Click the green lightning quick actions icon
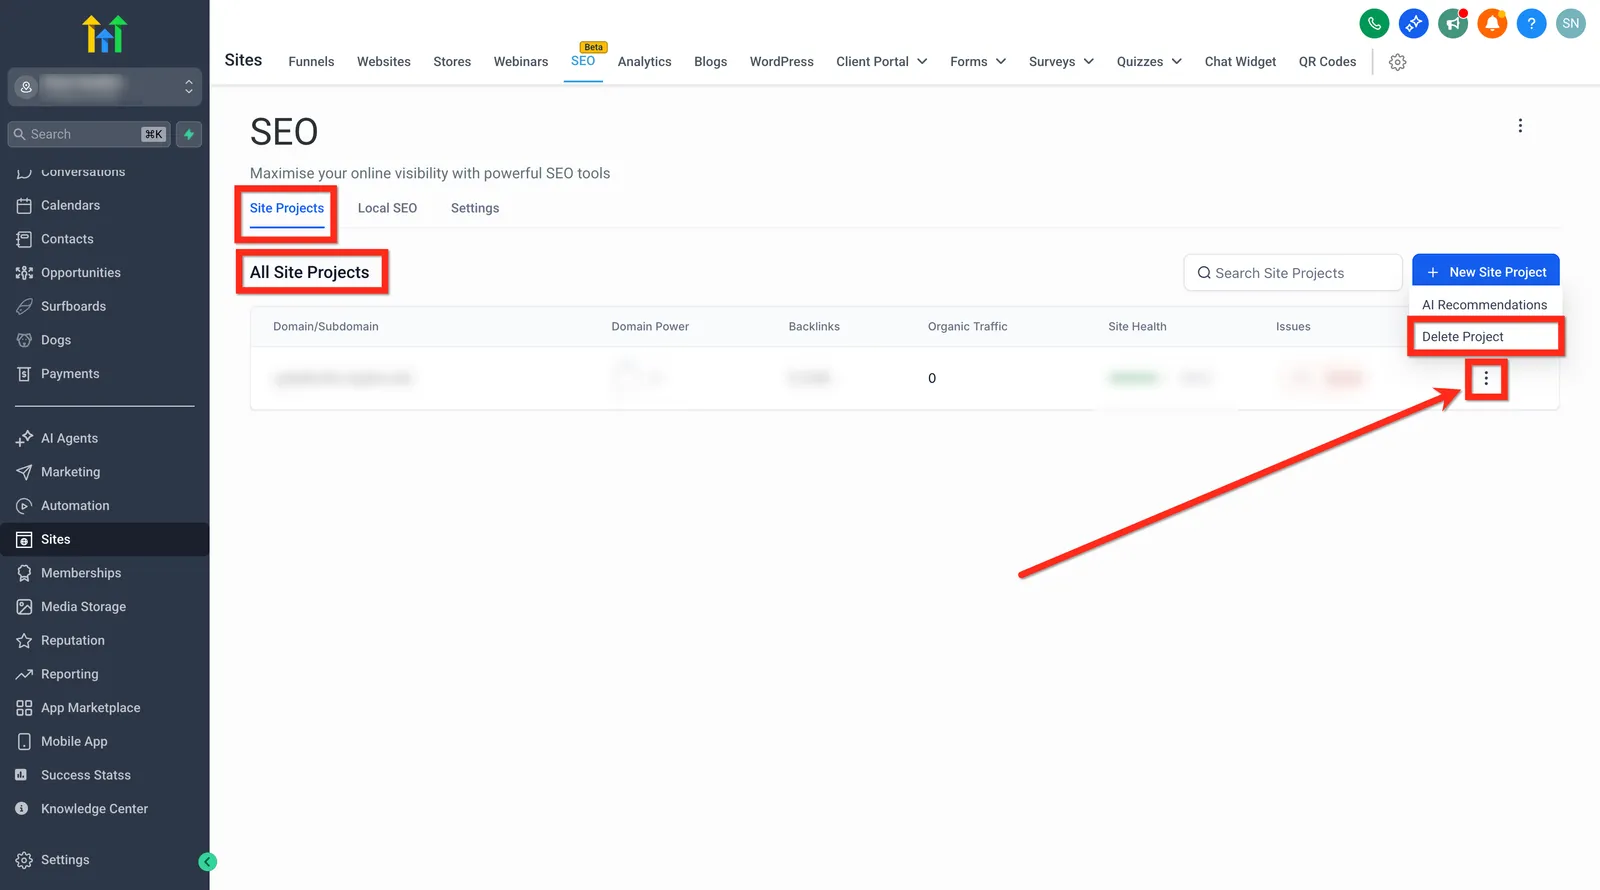This screenshot has height=890, width=1600. pos(189,134)
